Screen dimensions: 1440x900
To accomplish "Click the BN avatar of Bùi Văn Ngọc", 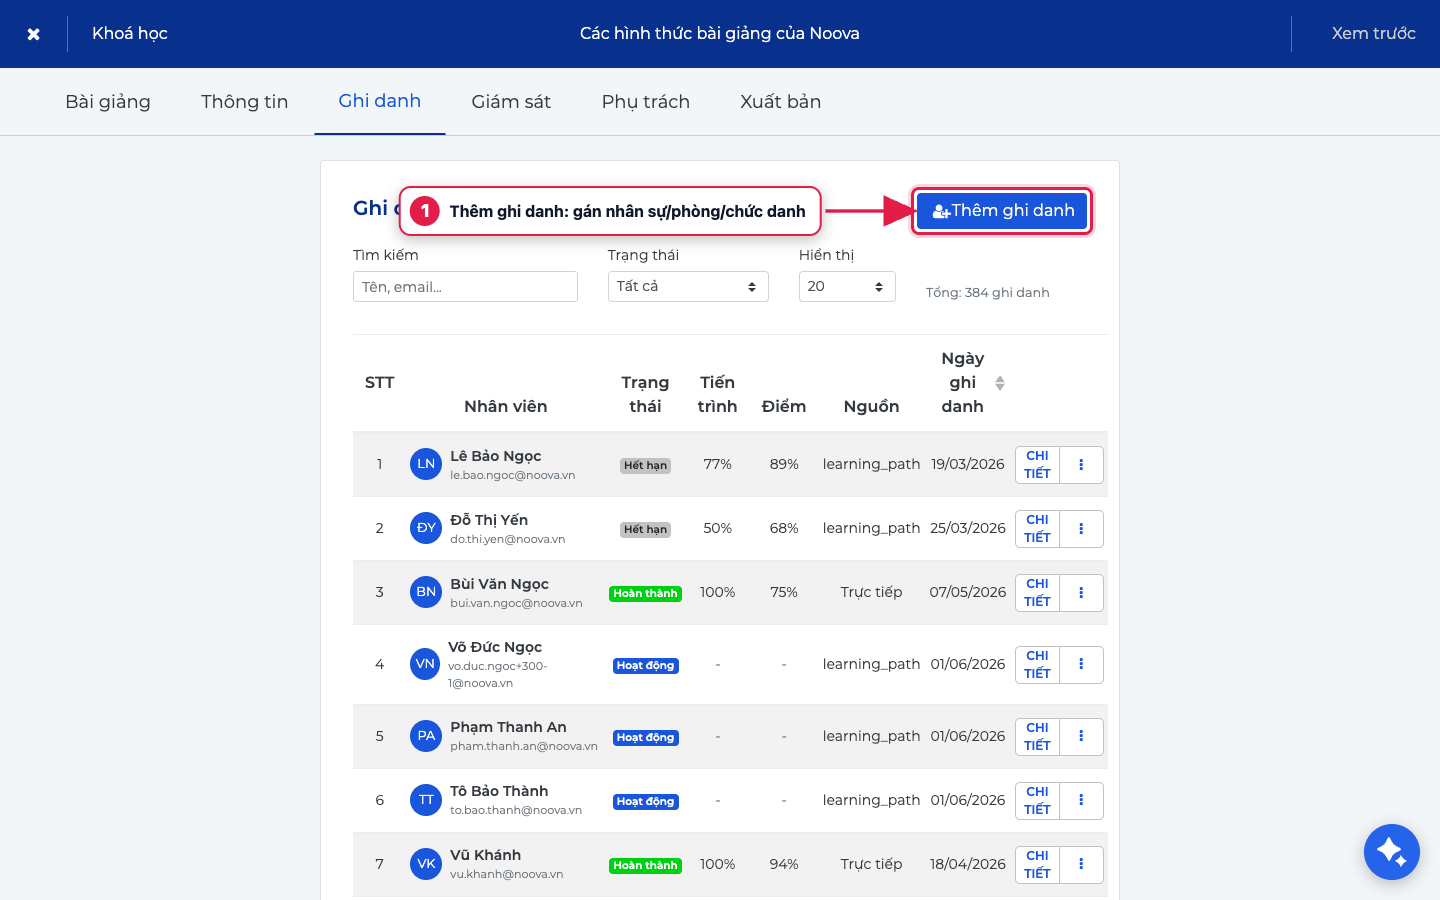I will pos(426,592).
